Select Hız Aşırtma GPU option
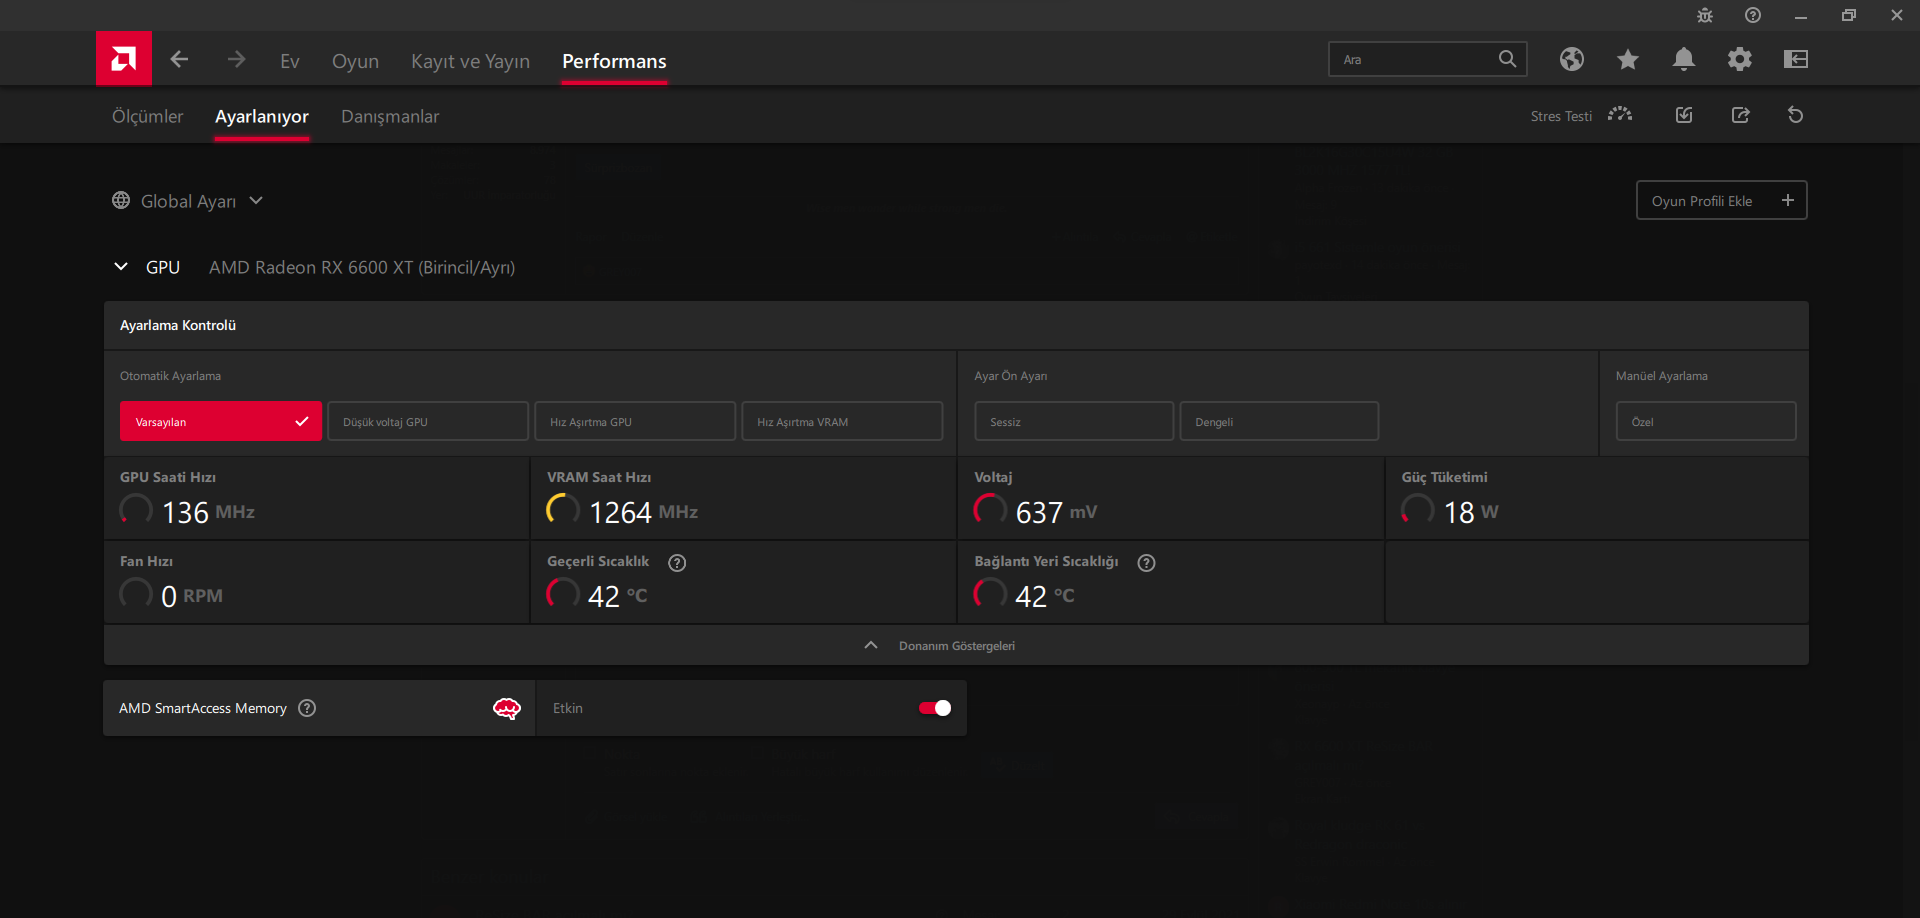 point(635,421)
